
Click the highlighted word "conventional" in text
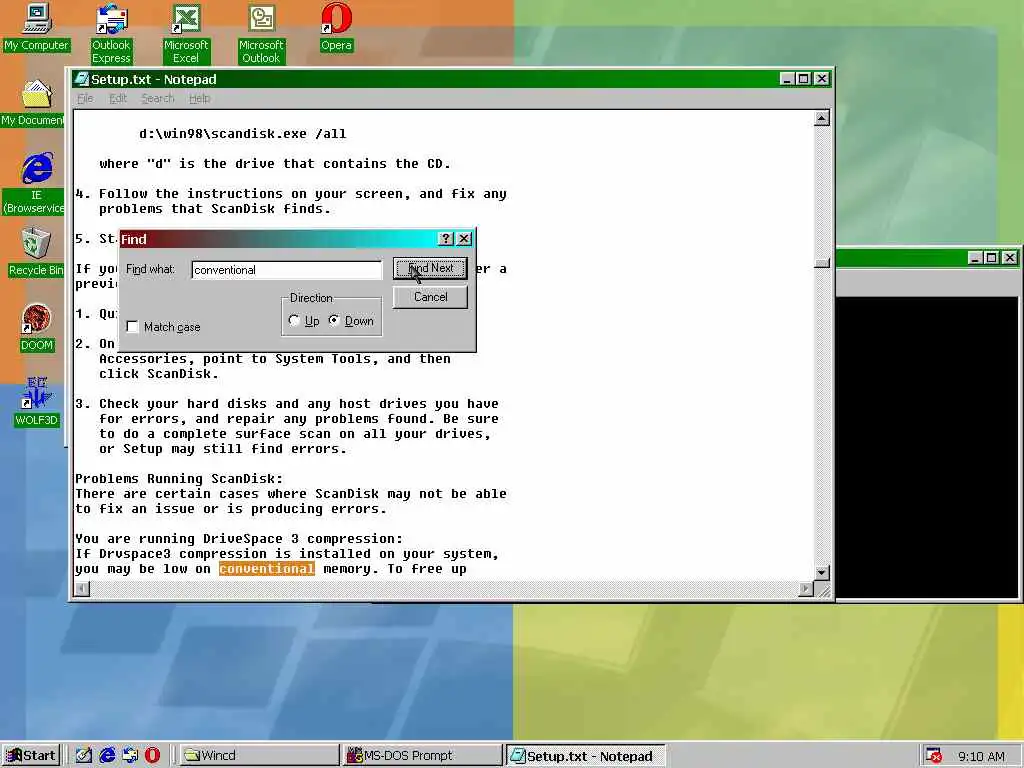pyautogui.click(x=266, y=569)
